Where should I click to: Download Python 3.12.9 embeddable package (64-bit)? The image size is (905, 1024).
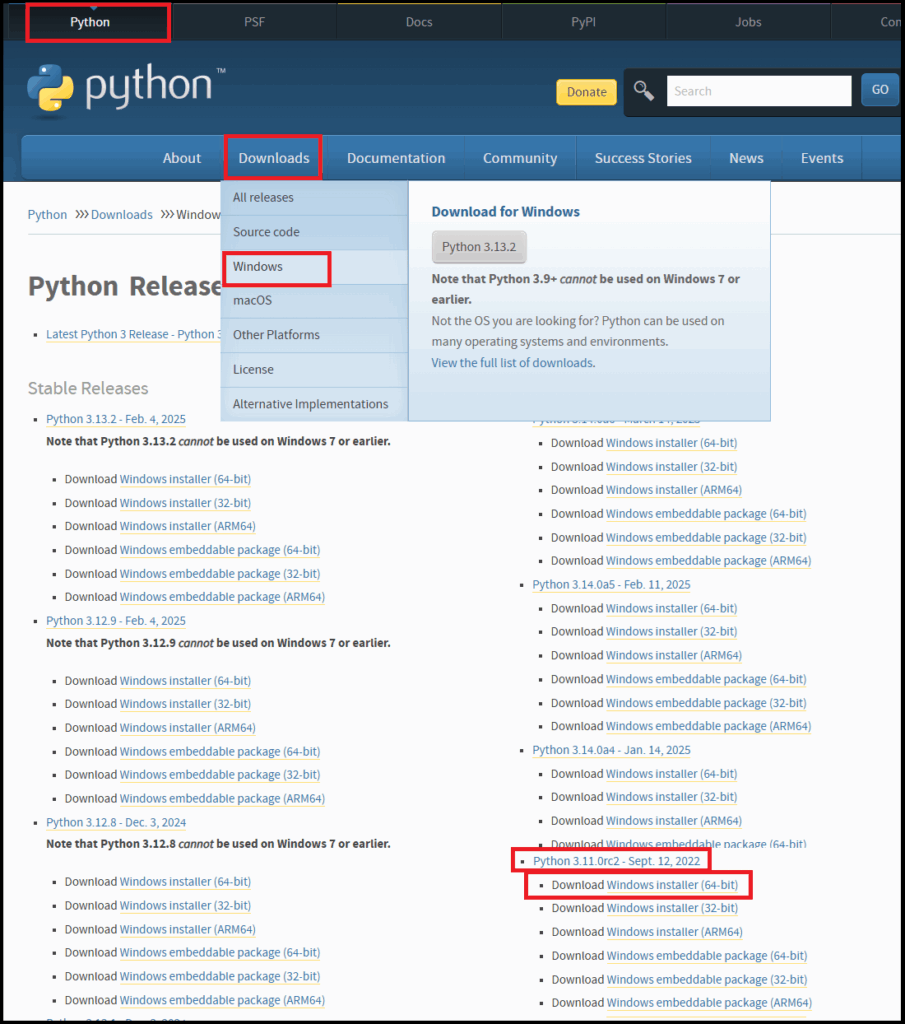[x=219, y=752]
